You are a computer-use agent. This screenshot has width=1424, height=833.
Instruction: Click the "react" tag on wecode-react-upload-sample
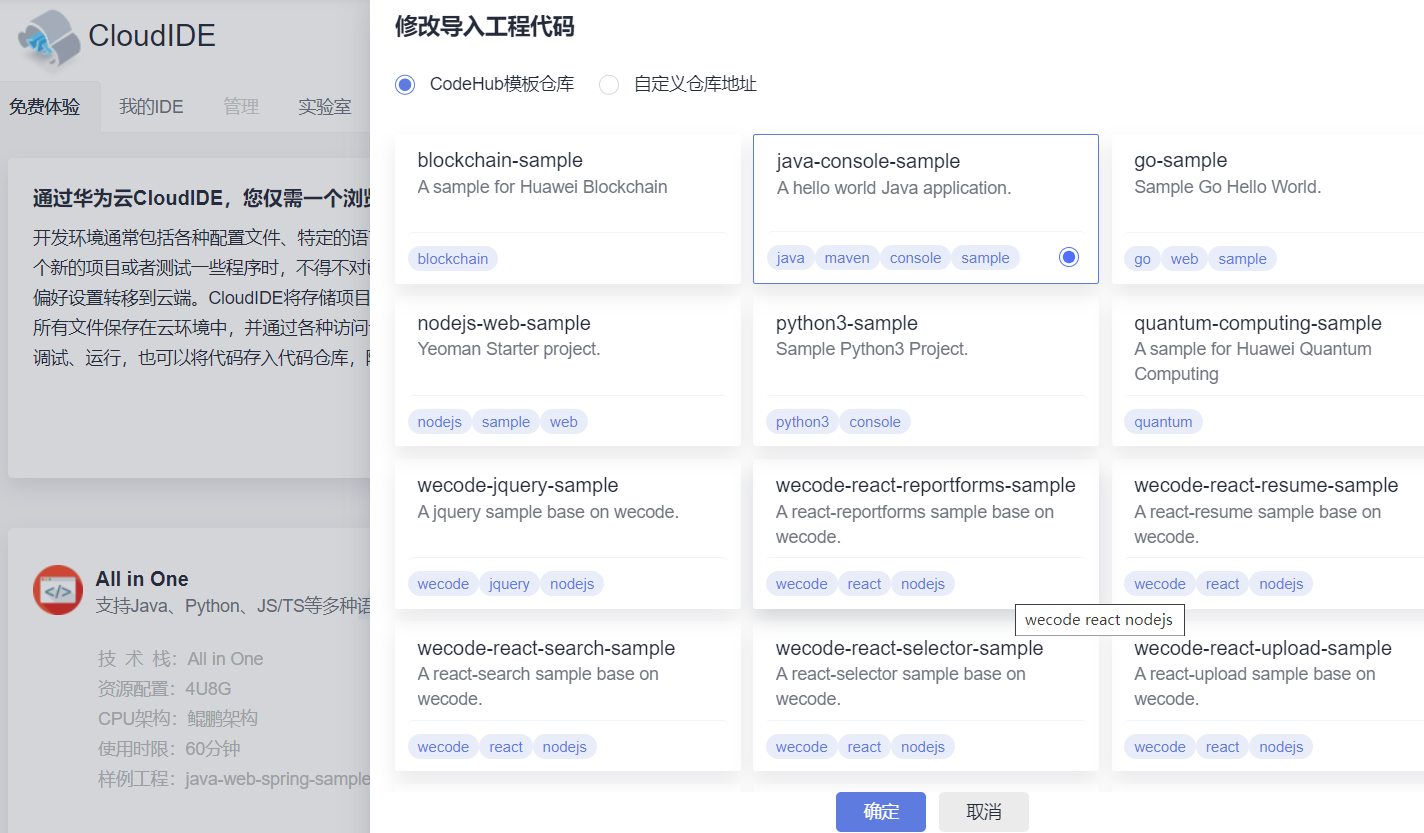point(1223,747)
